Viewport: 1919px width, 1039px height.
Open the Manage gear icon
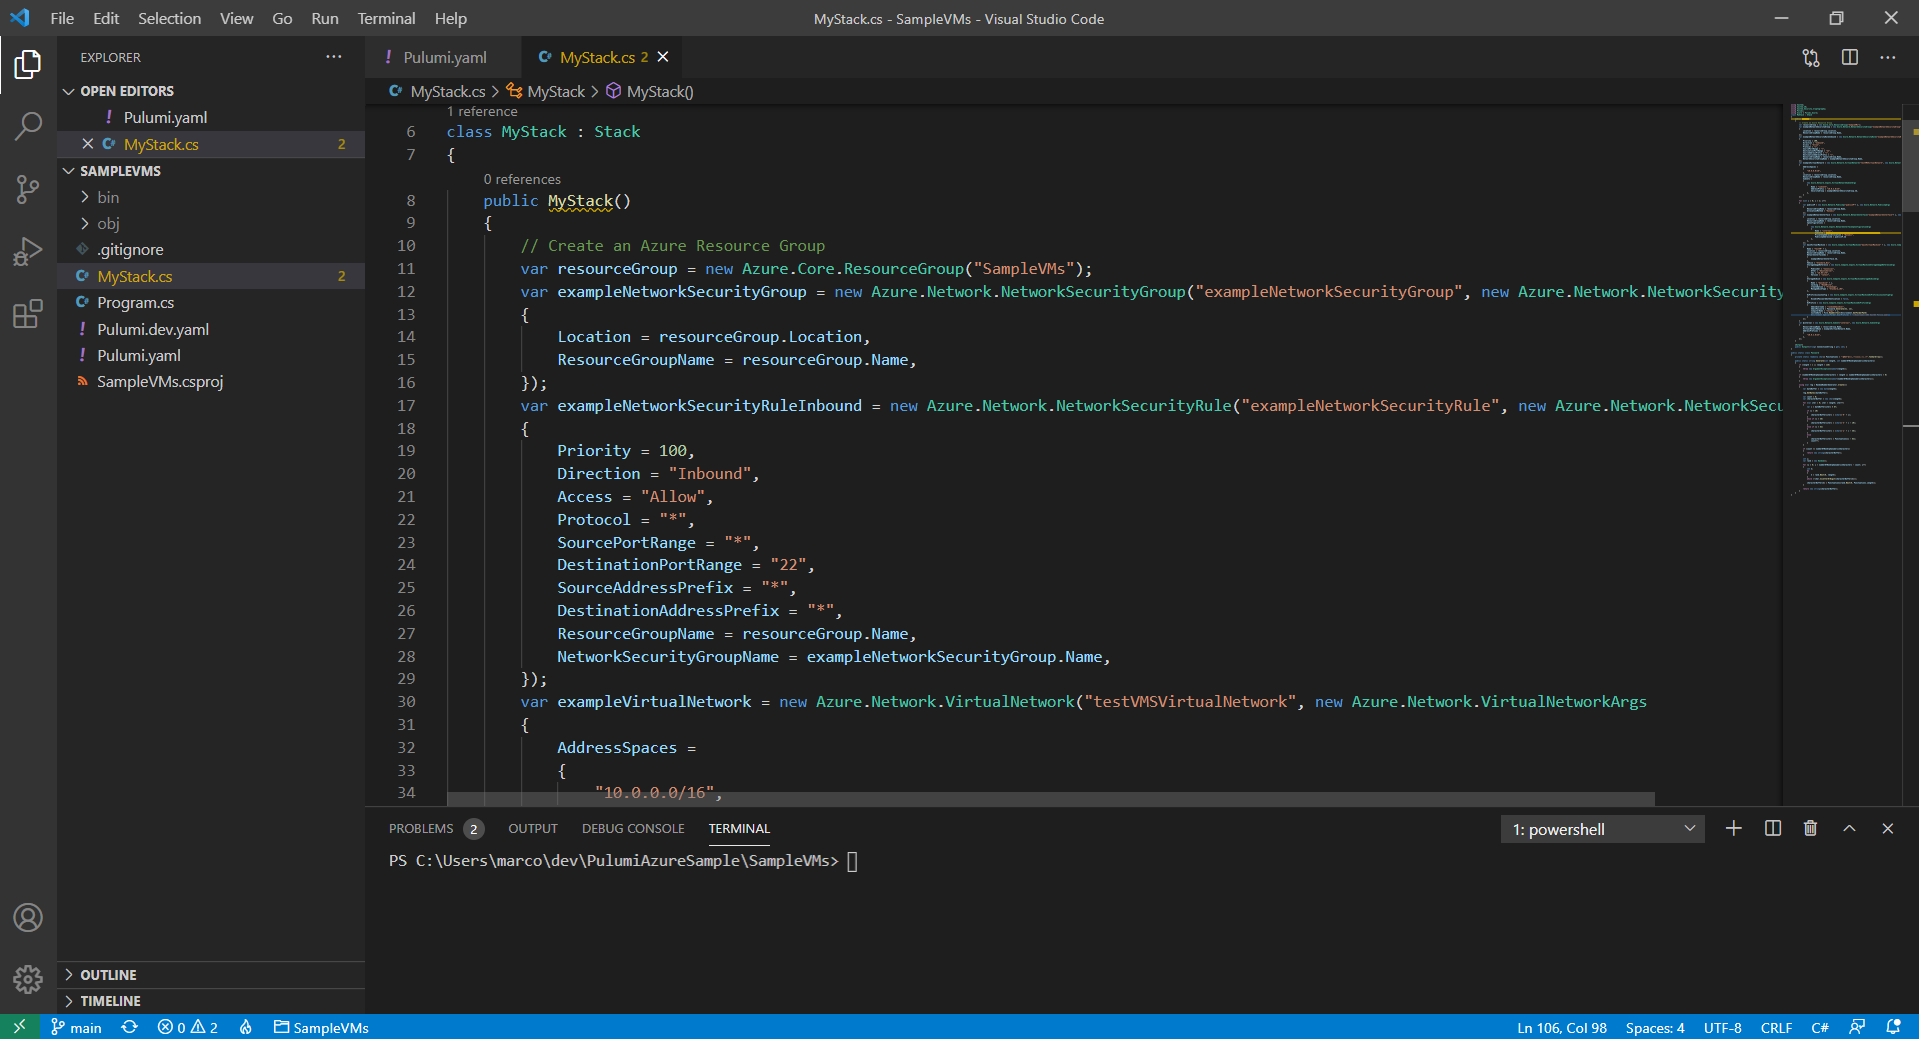28,979
